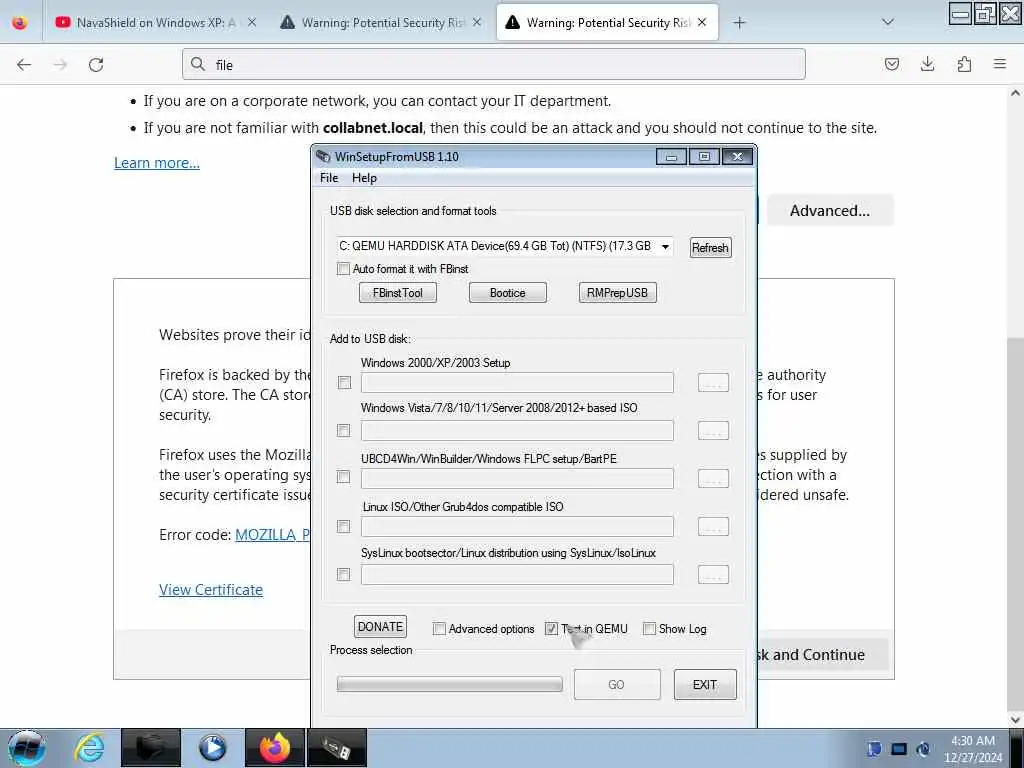
Task: Open the View Certificate link
Action: tap(211, 590)
